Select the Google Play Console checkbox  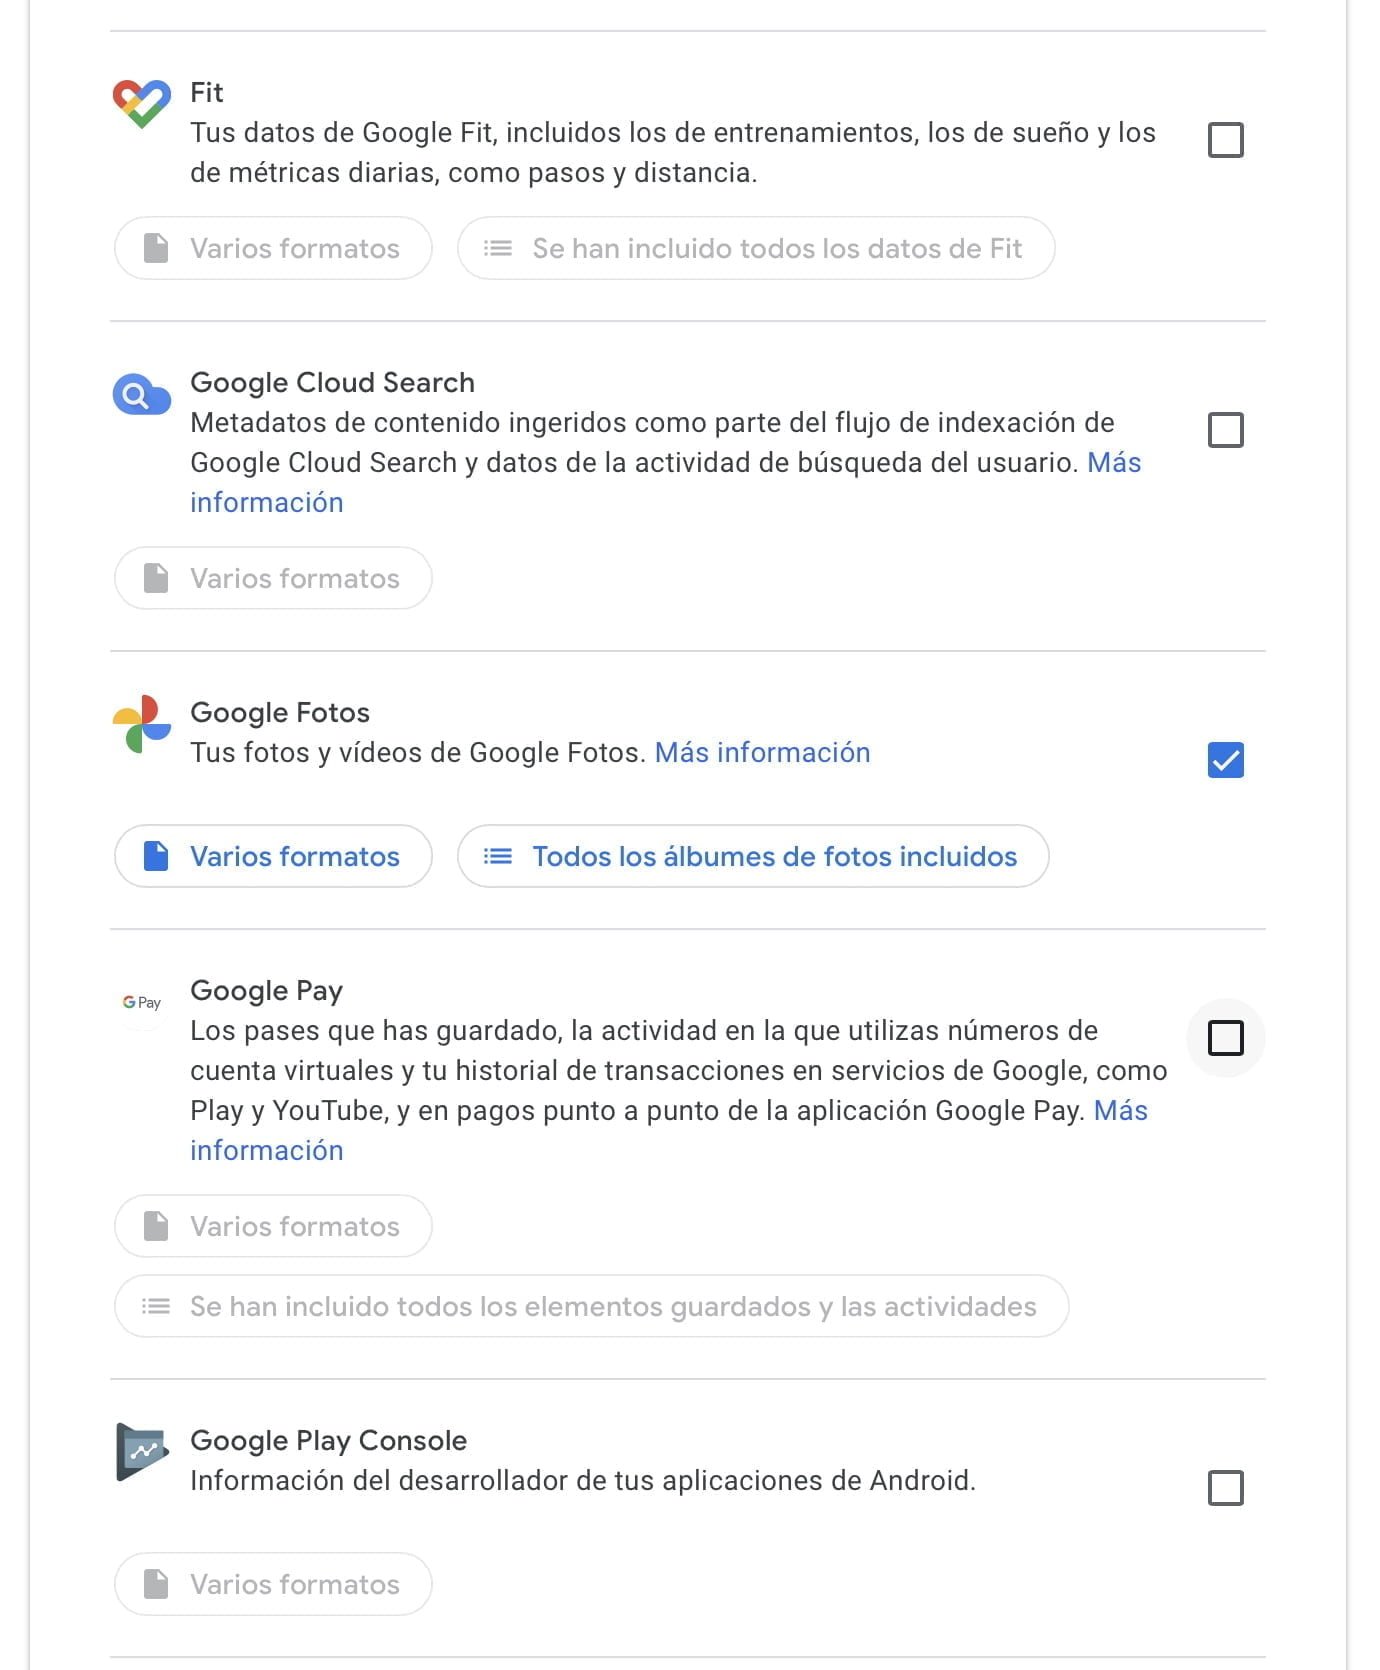pyautogui.click(x=1226, y=1488)
